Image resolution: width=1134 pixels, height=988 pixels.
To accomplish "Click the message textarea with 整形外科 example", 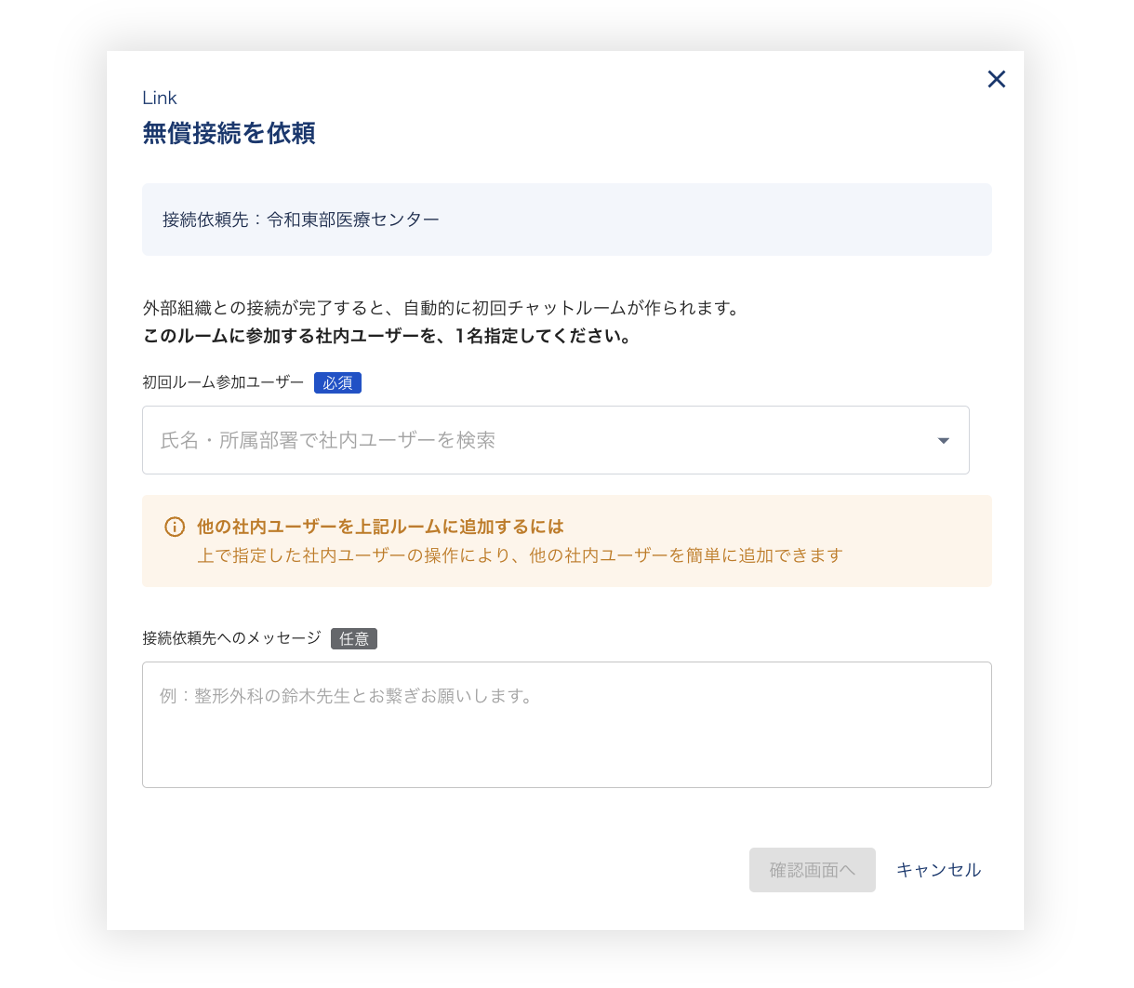I will 566,724.
